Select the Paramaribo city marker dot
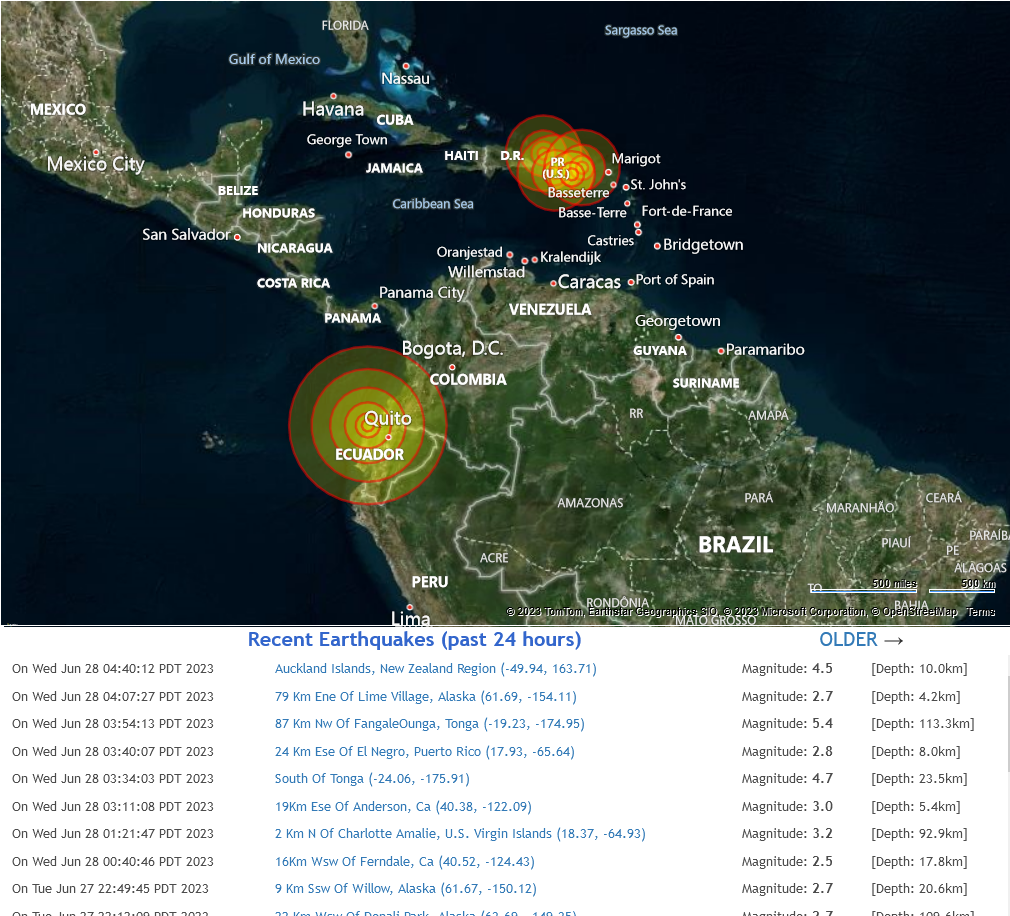Image resolution: width=1010 pixels, height=916 pixels. 721,351
